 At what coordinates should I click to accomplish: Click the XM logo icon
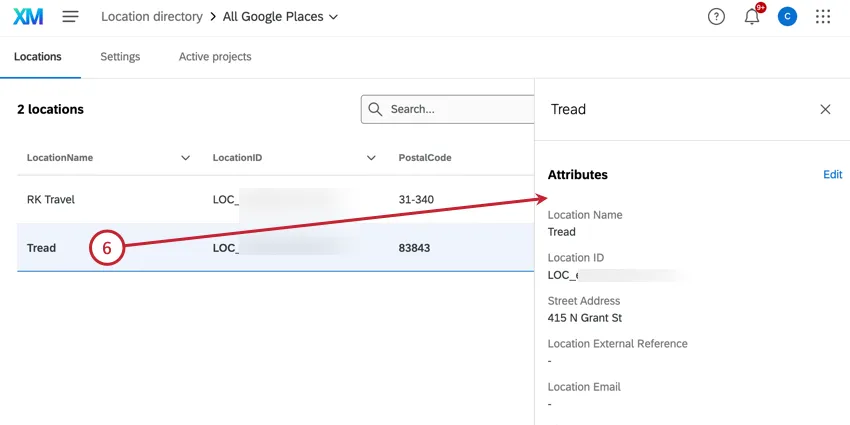tap(28, 16)
